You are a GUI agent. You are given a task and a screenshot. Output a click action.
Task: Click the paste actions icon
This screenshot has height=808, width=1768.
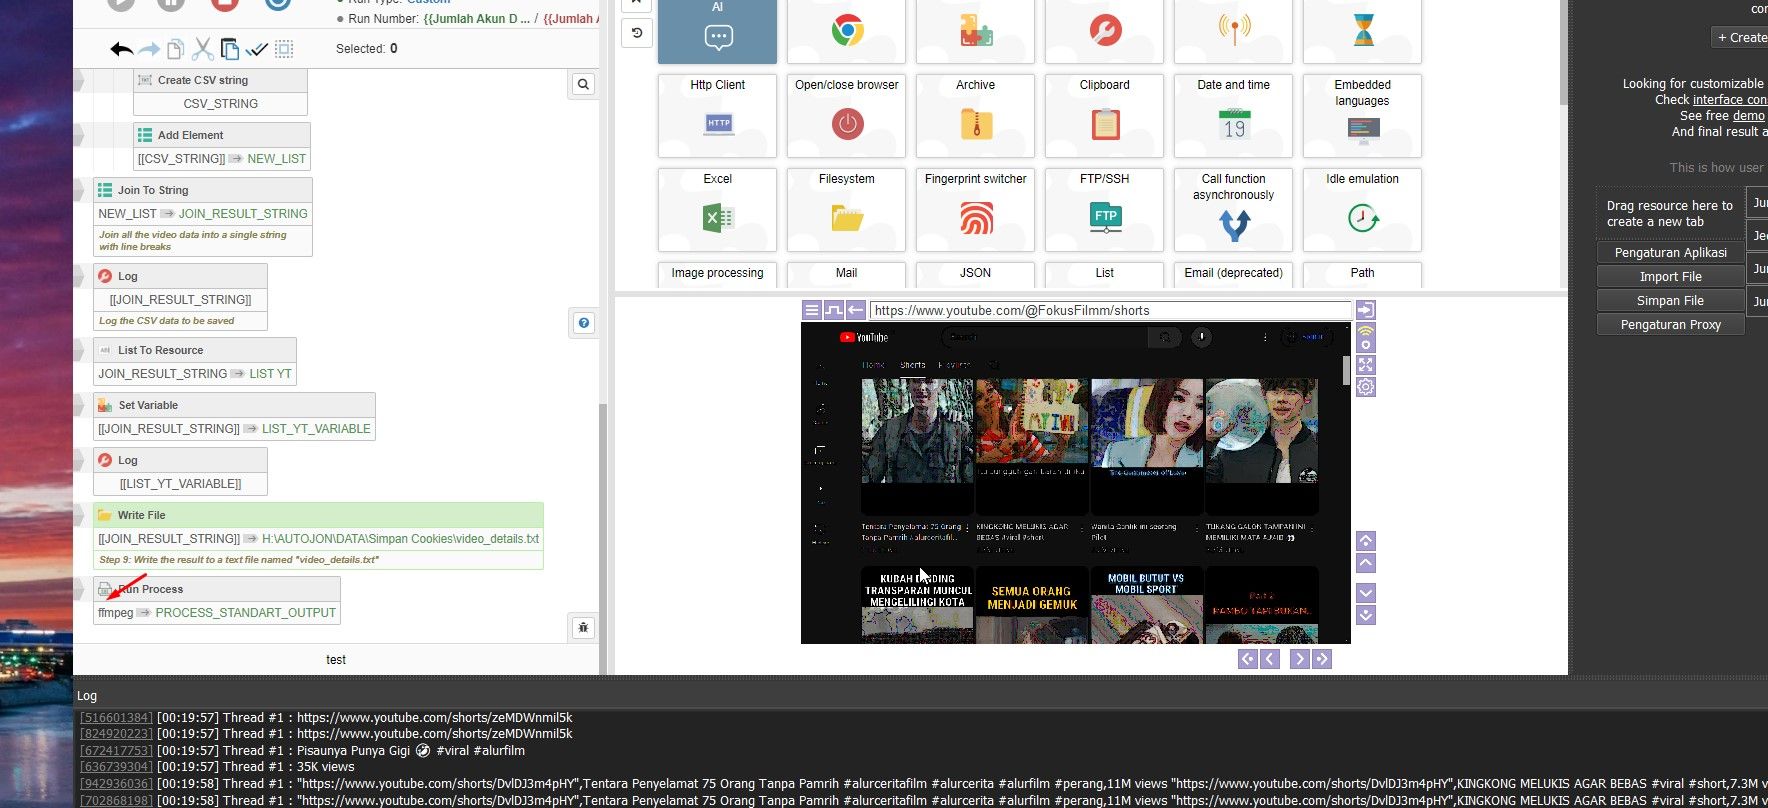click(x=230, y=49)
